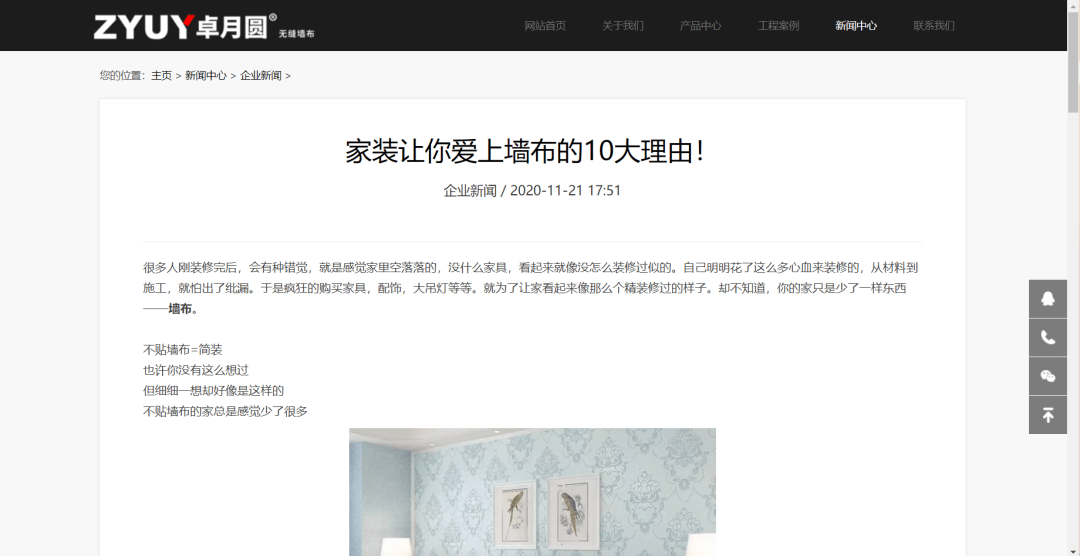Click the page vertical scrollbar thumb

coord(1073,61)
